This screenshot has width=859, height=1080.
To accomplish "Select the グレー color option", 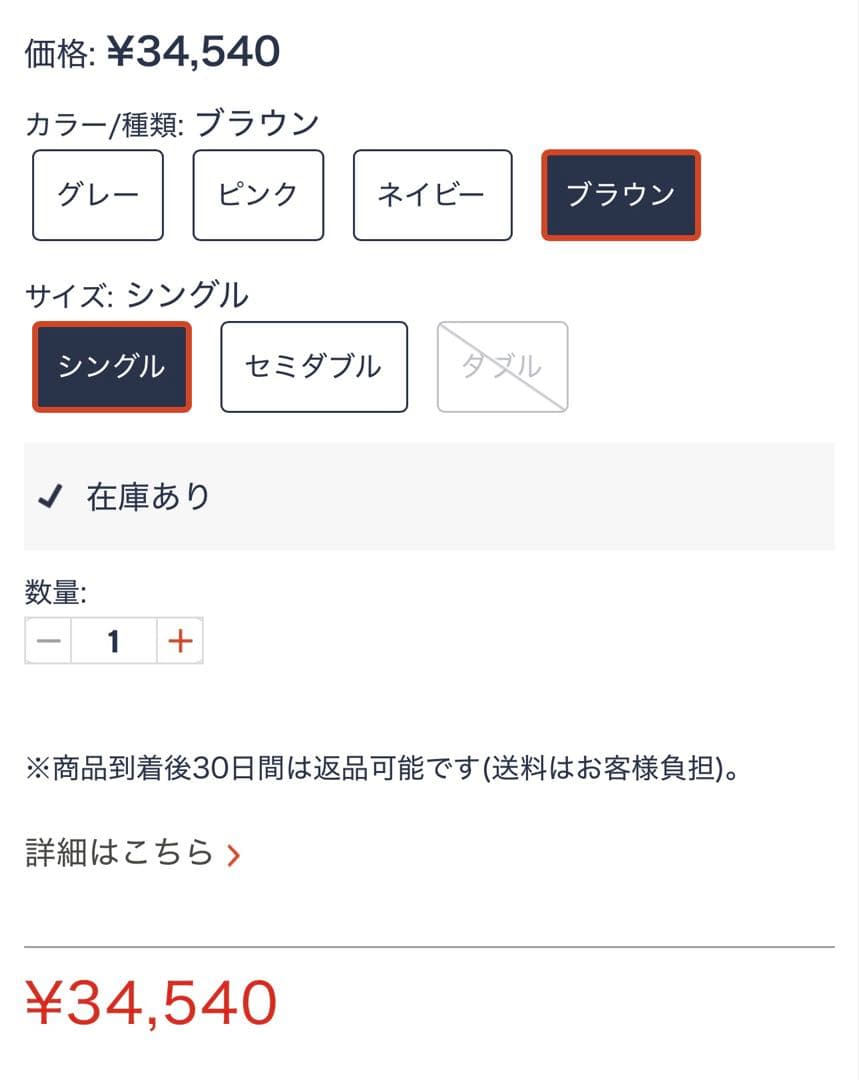I will (97, 194).
